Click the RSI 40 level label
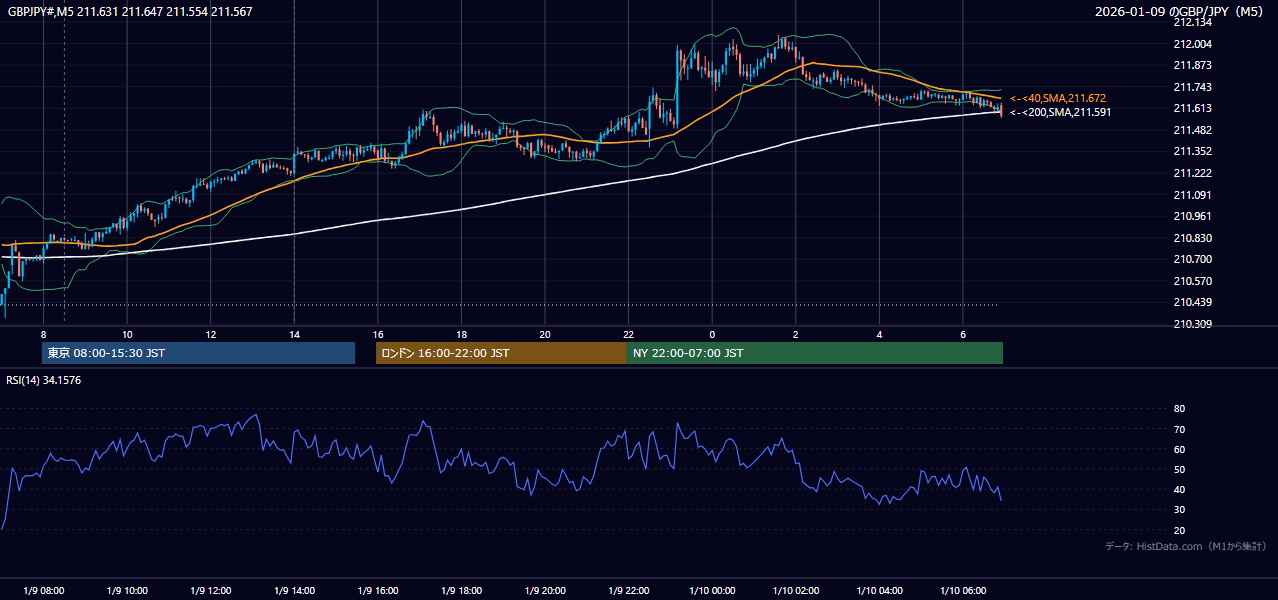This screenshot has width=1278, height=600. tap(1179, 489)
